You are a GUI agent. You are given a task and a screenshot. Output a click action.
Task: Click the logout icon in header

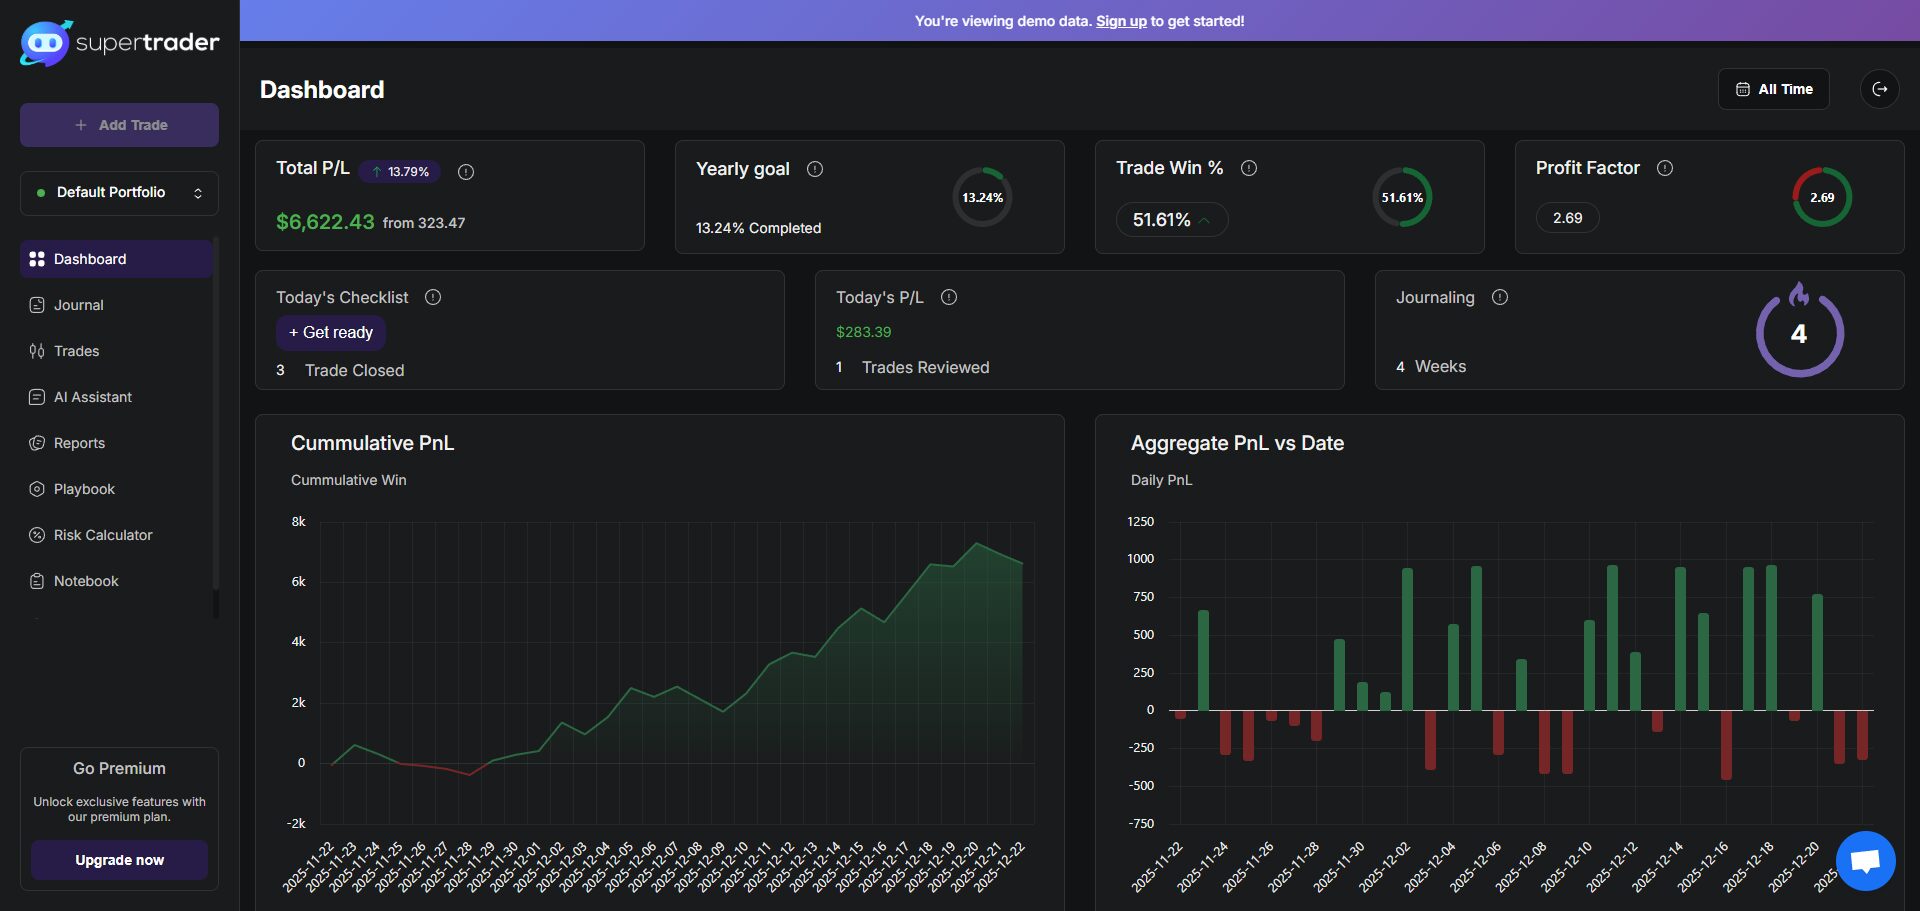(x=1879, y=89)
